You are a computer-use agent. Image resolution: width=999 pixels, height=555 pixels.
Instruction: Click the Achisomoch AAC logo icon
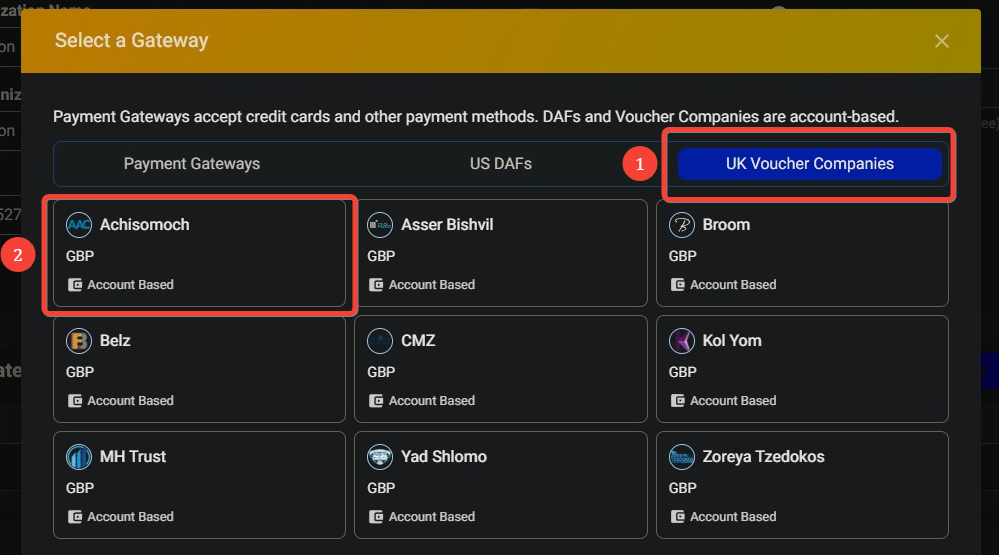(79, 225)
